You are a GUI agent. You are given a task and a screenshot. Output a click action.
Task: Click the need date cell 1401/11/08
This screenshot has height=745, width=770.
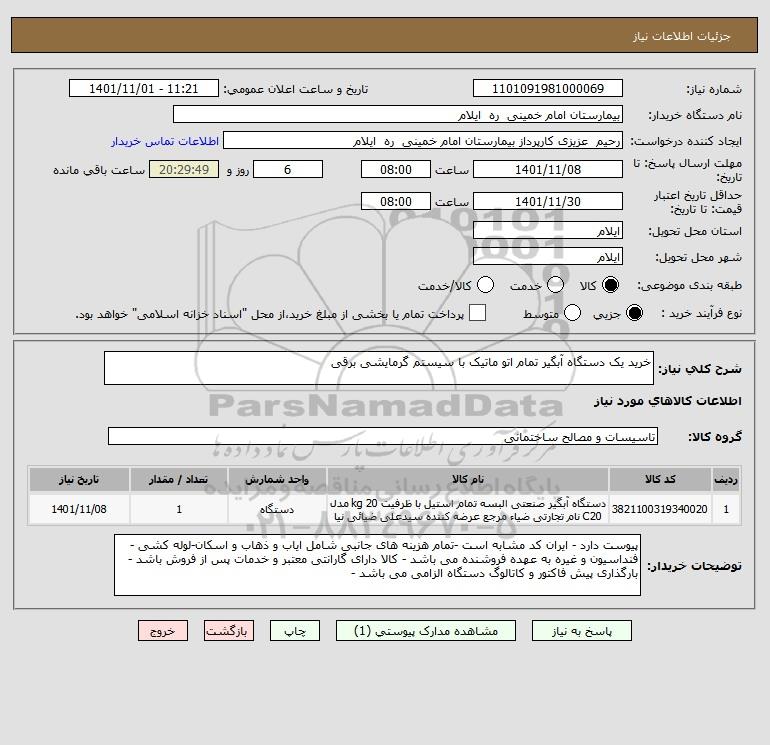click(79, 509)
